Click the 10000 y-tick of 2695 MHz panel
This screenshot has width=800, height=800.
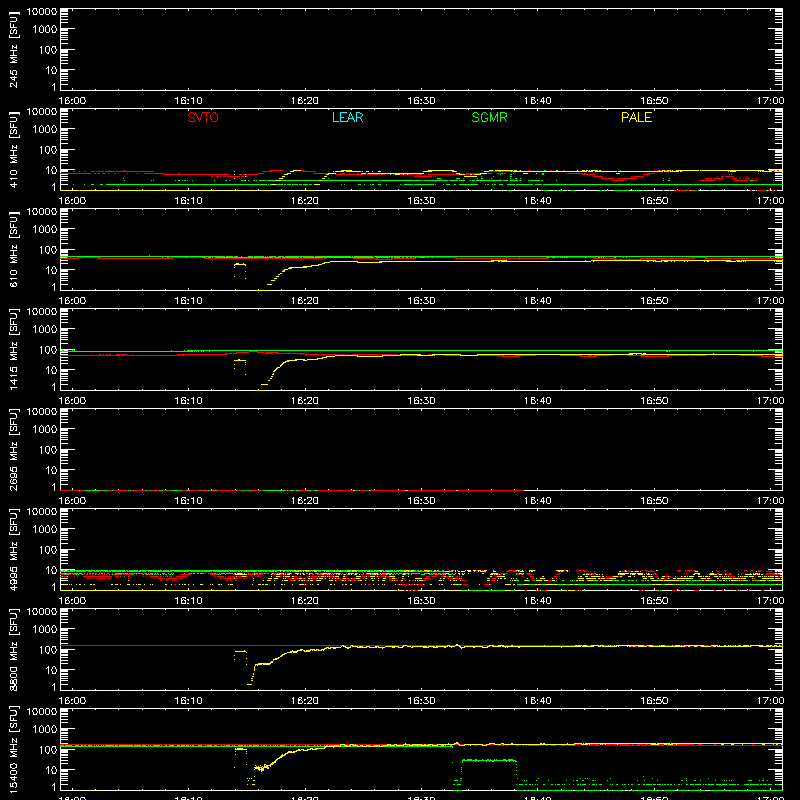point(42,412)
